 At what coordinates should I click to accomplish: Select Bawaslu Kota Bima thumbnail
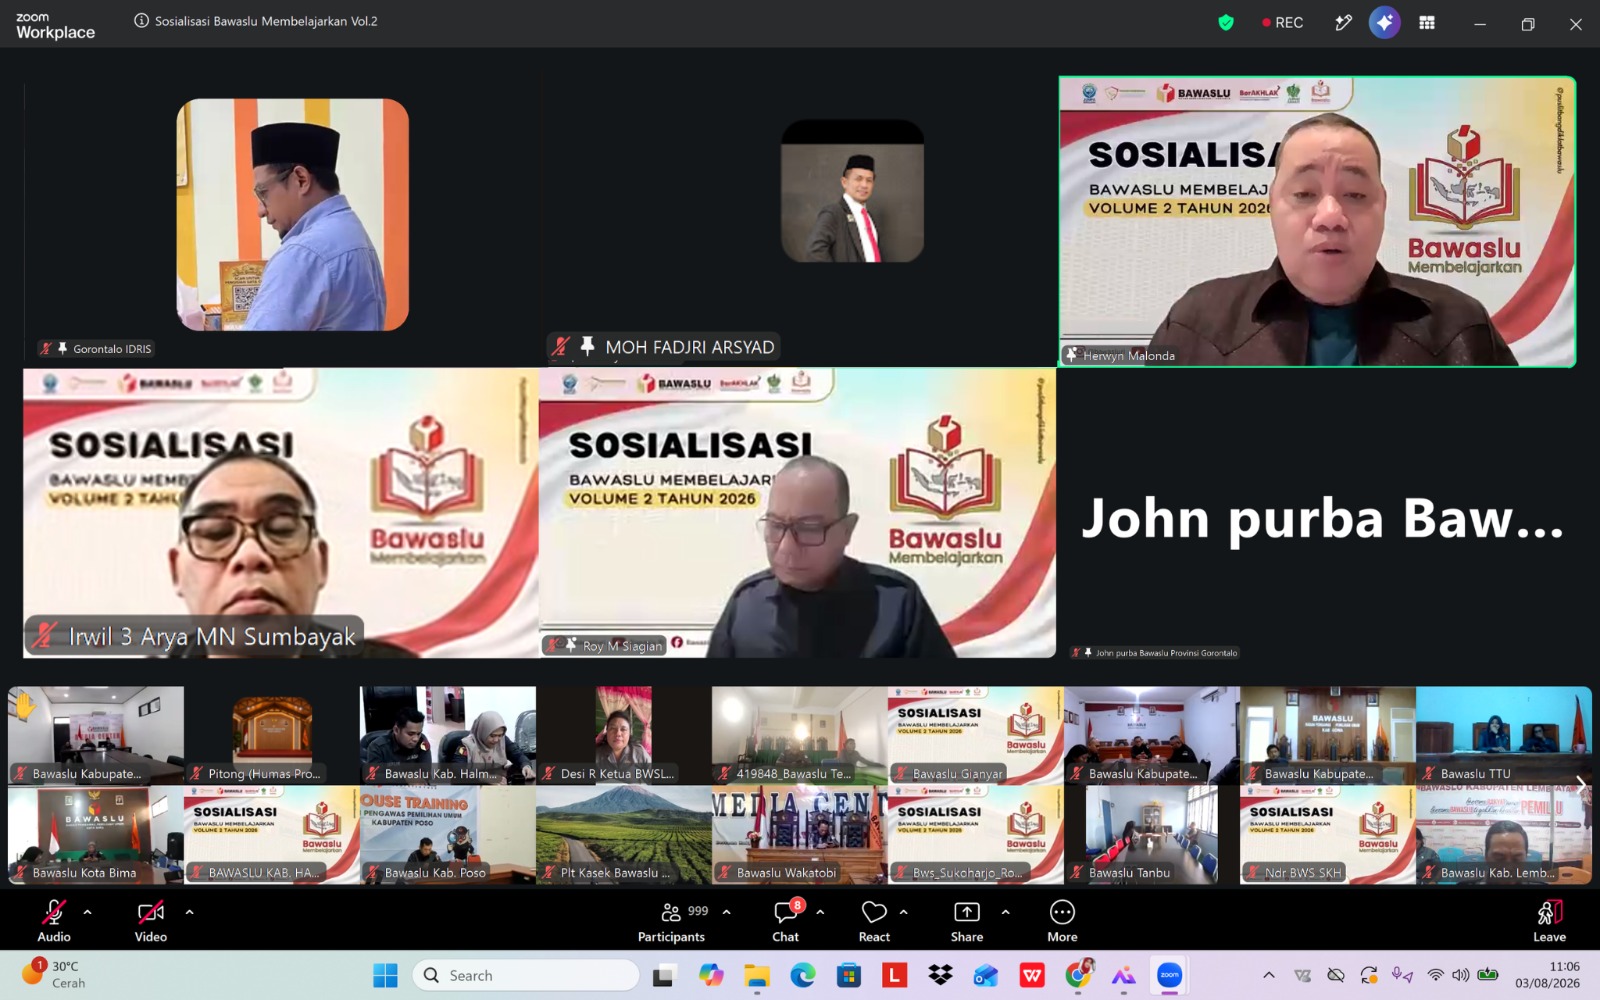coord(96,834)
